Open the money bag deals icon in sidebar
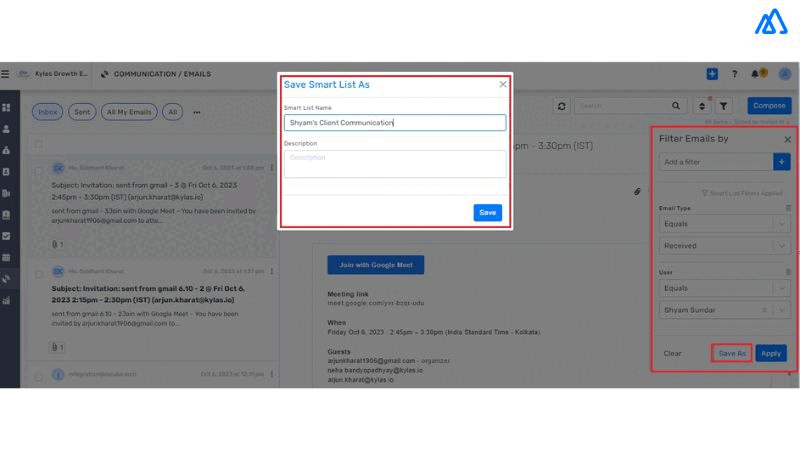Viewport: 800px width, 450px height. point(6,151)
